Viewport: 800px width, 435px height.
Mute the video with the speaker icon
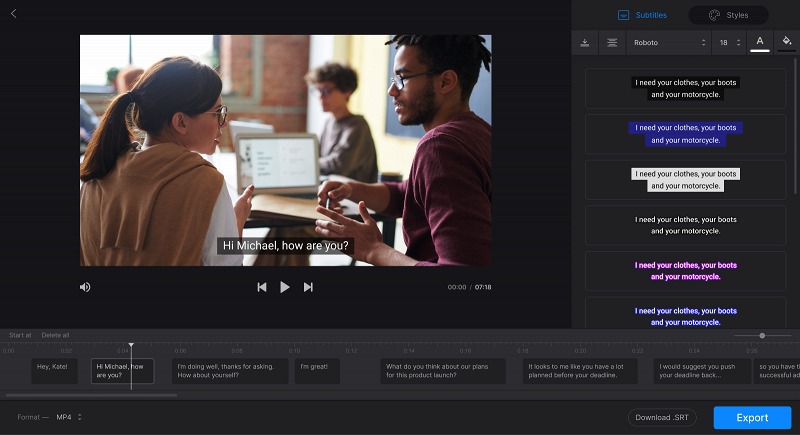click(x=85, y=287)
